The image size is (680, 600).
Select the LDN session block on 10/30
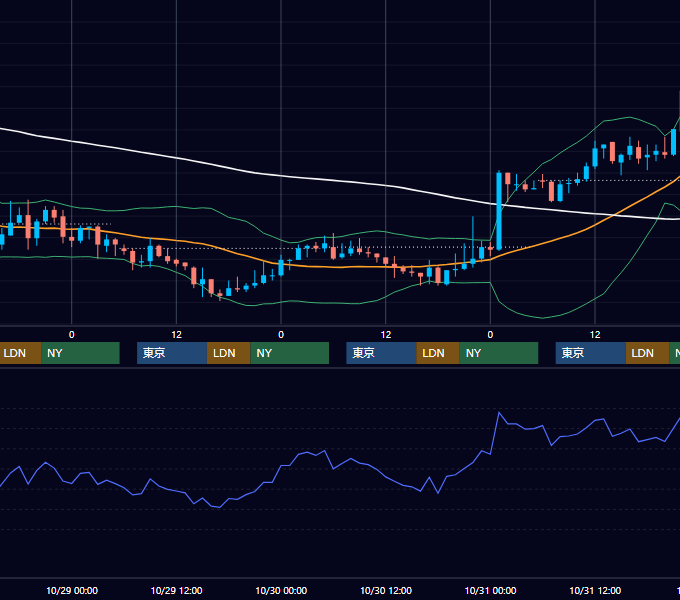pos(438,353)
